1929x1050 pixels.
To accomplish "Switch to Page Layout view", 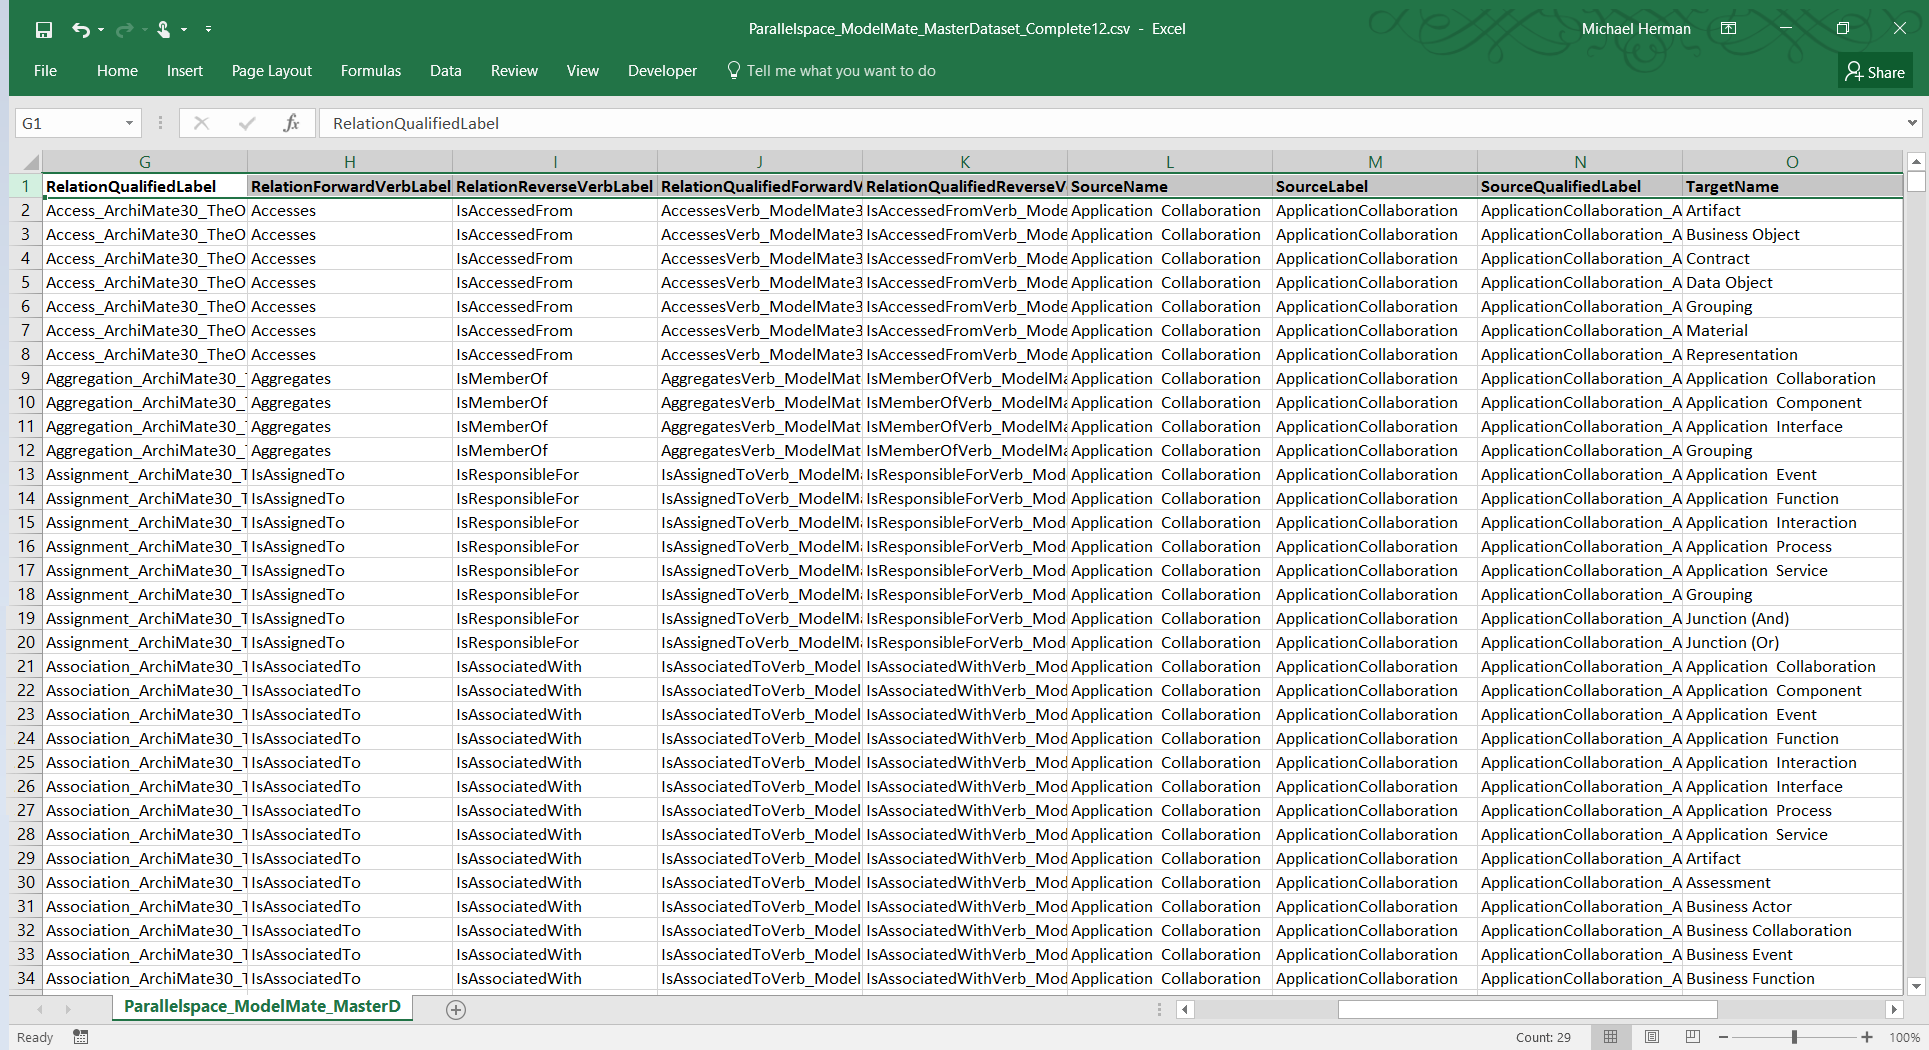I will (x=1652, y=1037).
